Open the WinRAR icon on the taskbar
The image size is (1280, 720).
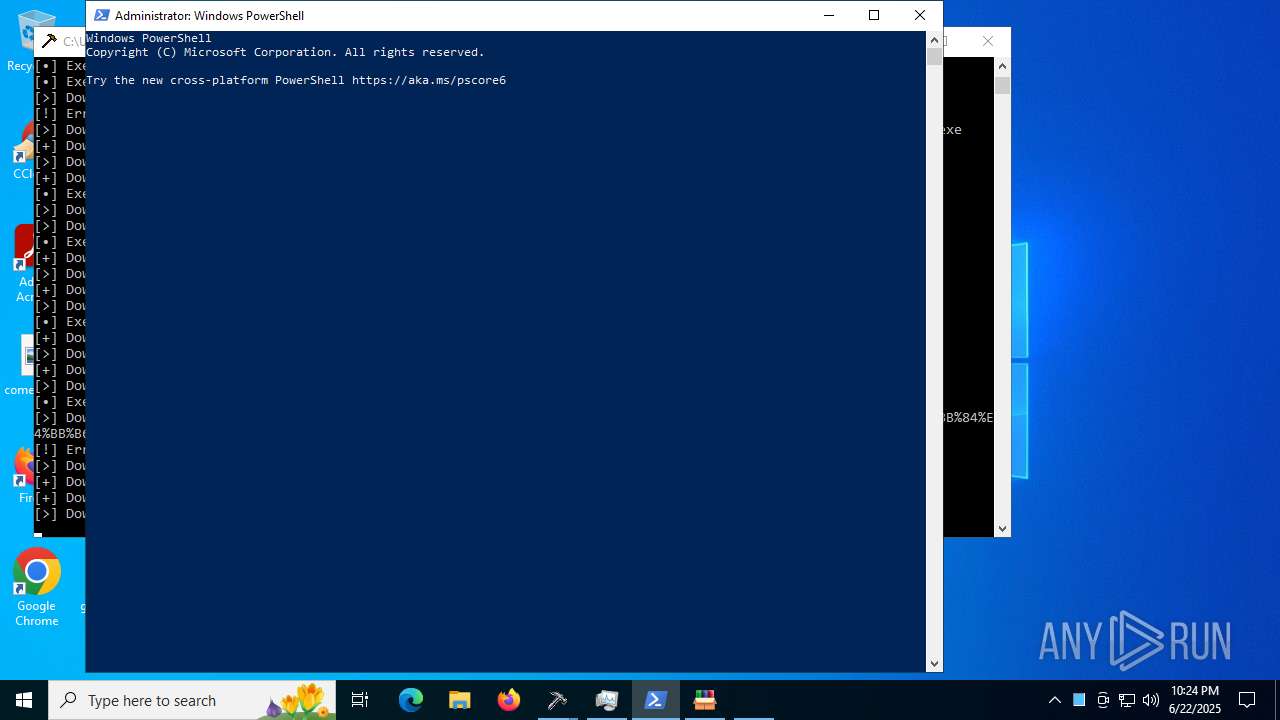pos(704,700)
